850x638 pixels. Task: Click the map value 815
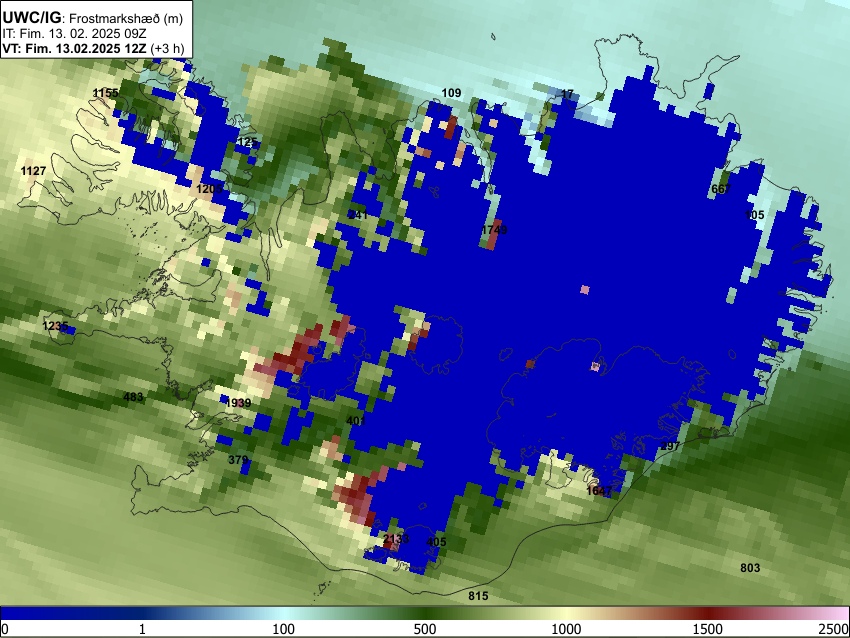point(478,596)
